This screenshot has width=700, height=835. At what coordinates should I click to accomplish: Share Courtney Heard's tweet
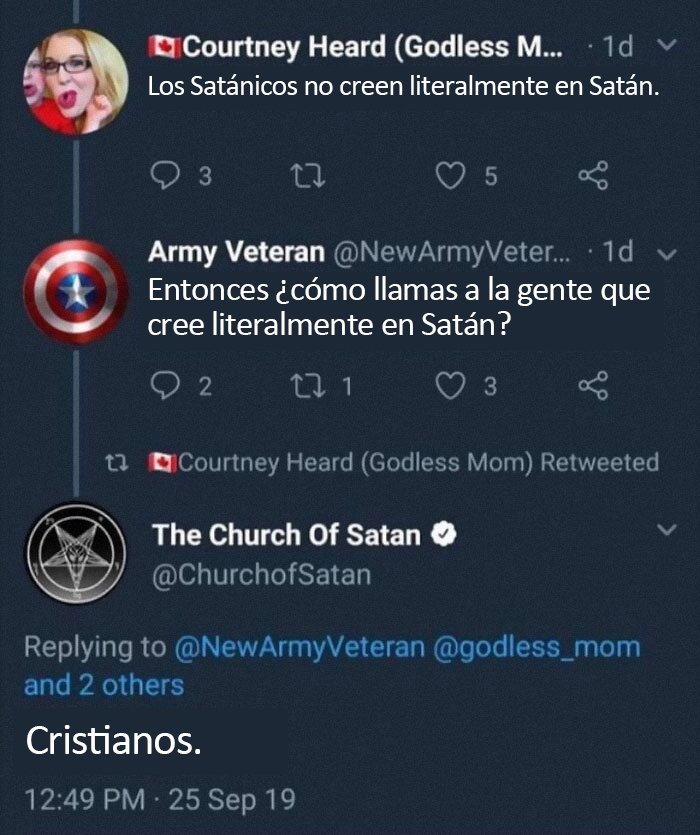click(593, 176)
